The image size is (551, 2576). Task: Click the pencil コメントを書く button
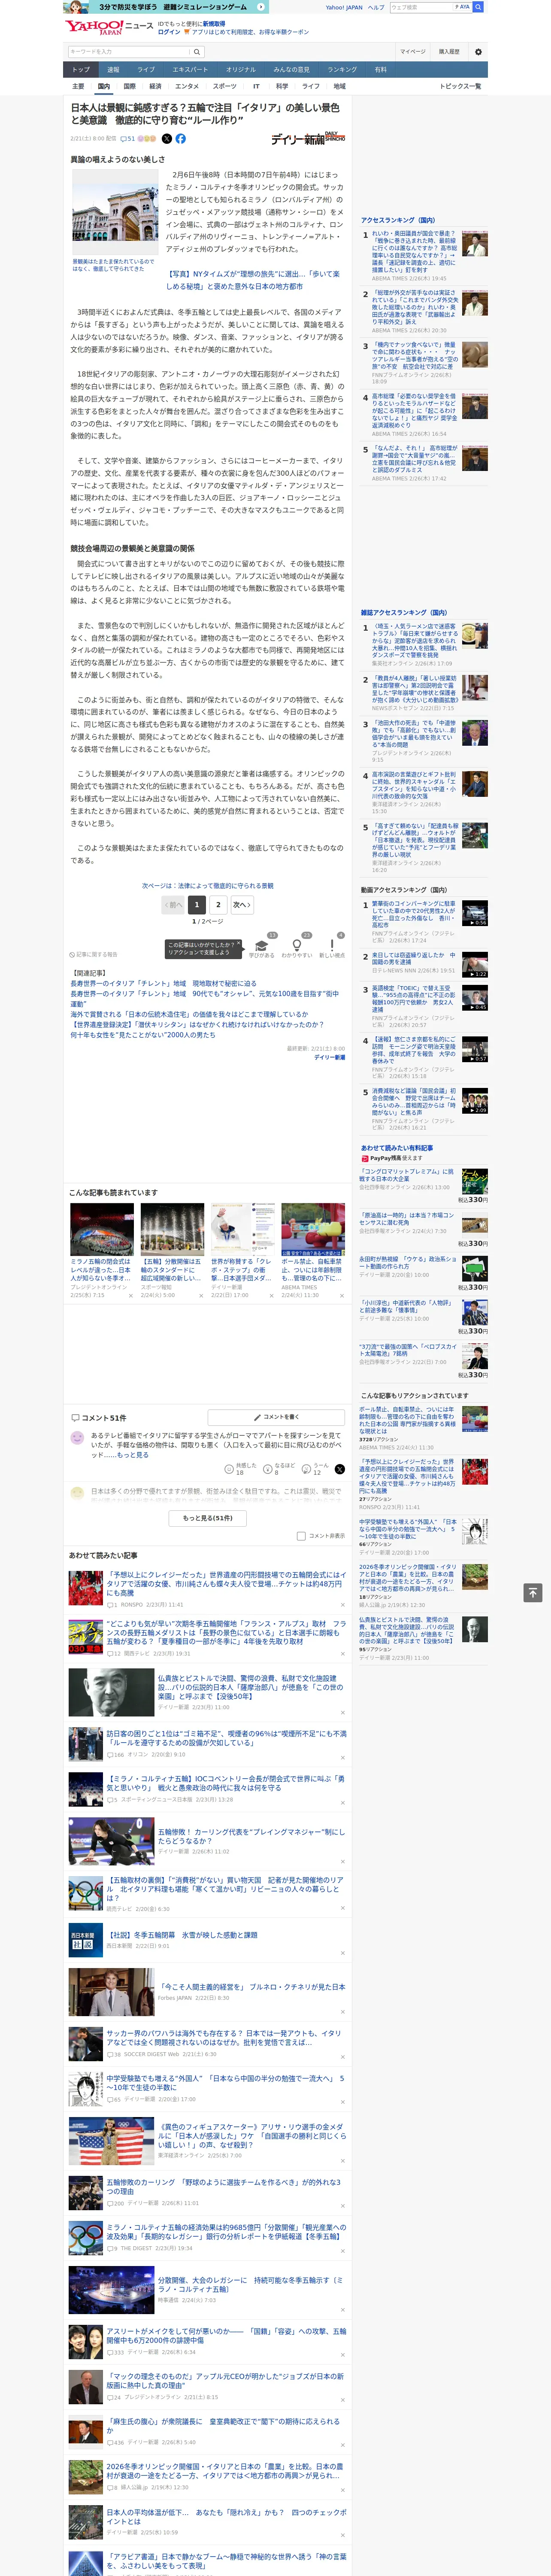pyautogui.click(x=276, y=1417)
